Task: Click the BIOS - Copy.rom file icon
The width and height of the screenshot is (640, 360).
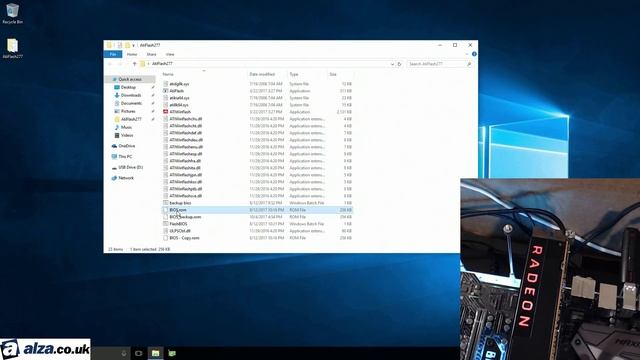Action: click(165, 238)
